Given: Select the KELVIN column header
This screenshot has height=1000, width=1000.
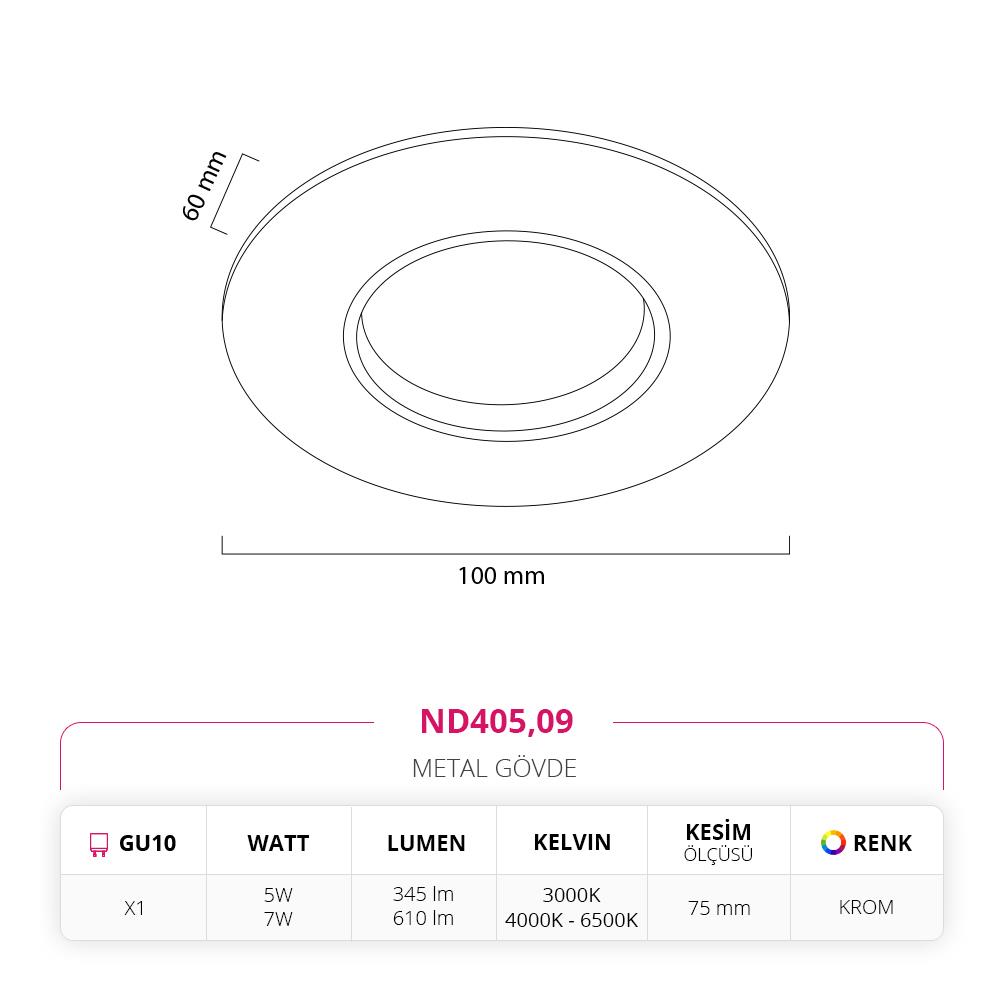Looking at the screenshot, I should (x=572, y=842).
